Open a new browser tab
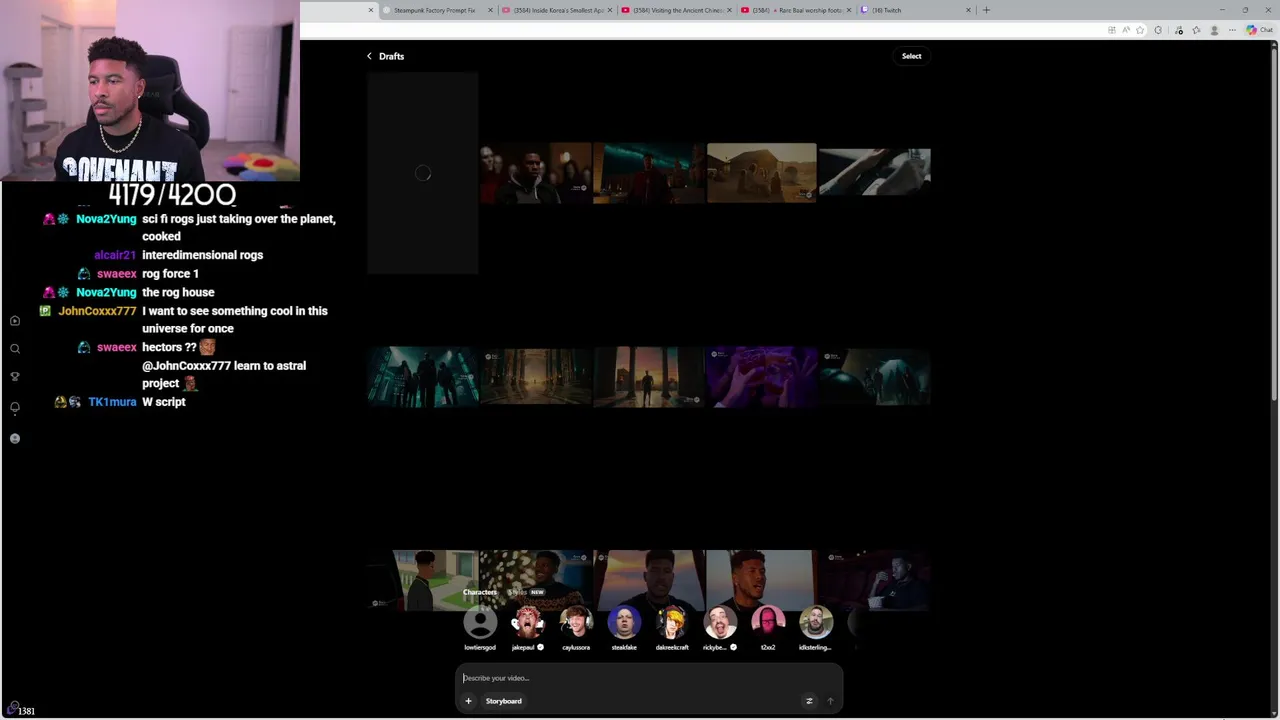This screenshot has width=1280, height=720. tap(986, 10)
